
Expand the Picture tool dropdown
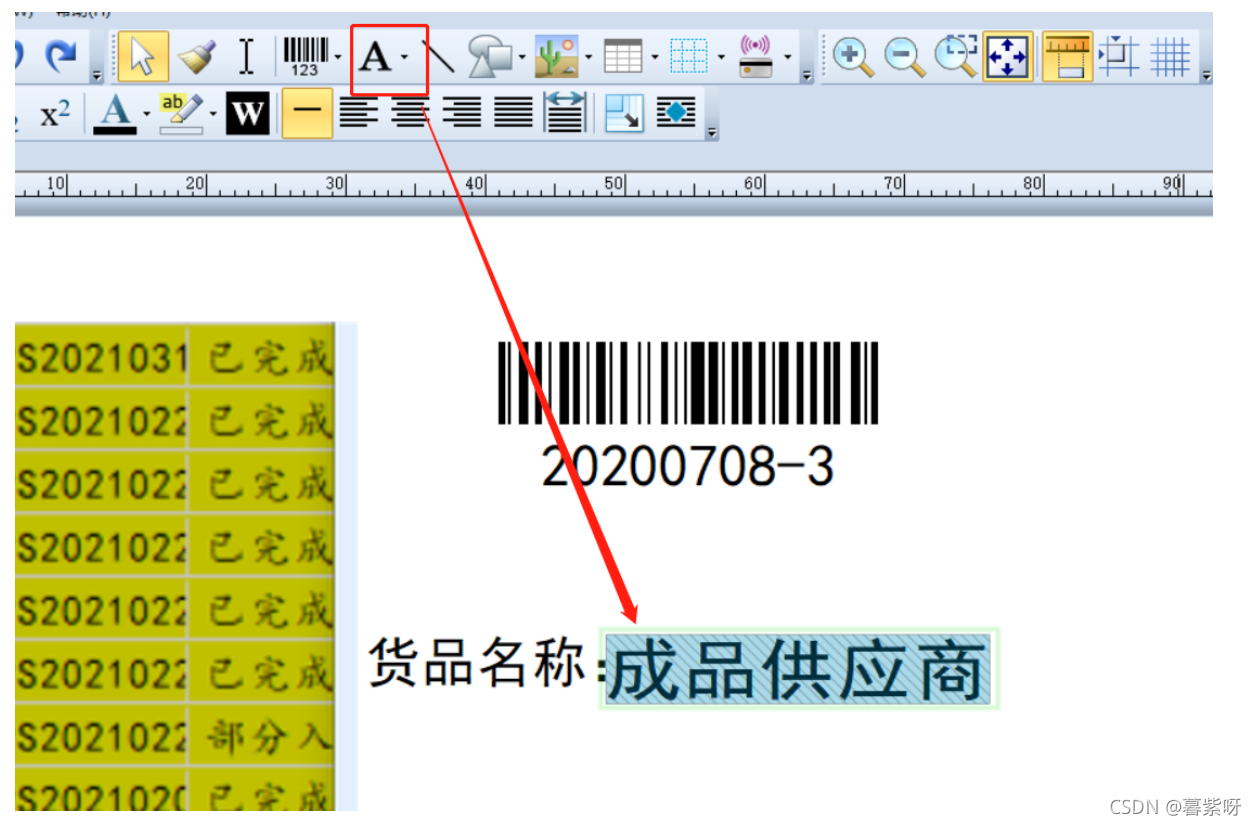[x=588, y=58]
